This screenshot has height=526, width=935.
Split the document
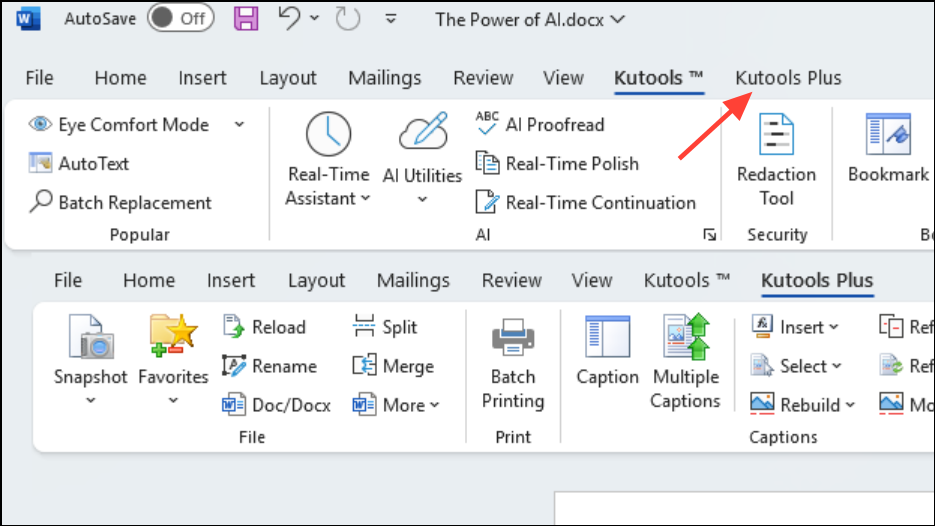[x=384, y=327]
